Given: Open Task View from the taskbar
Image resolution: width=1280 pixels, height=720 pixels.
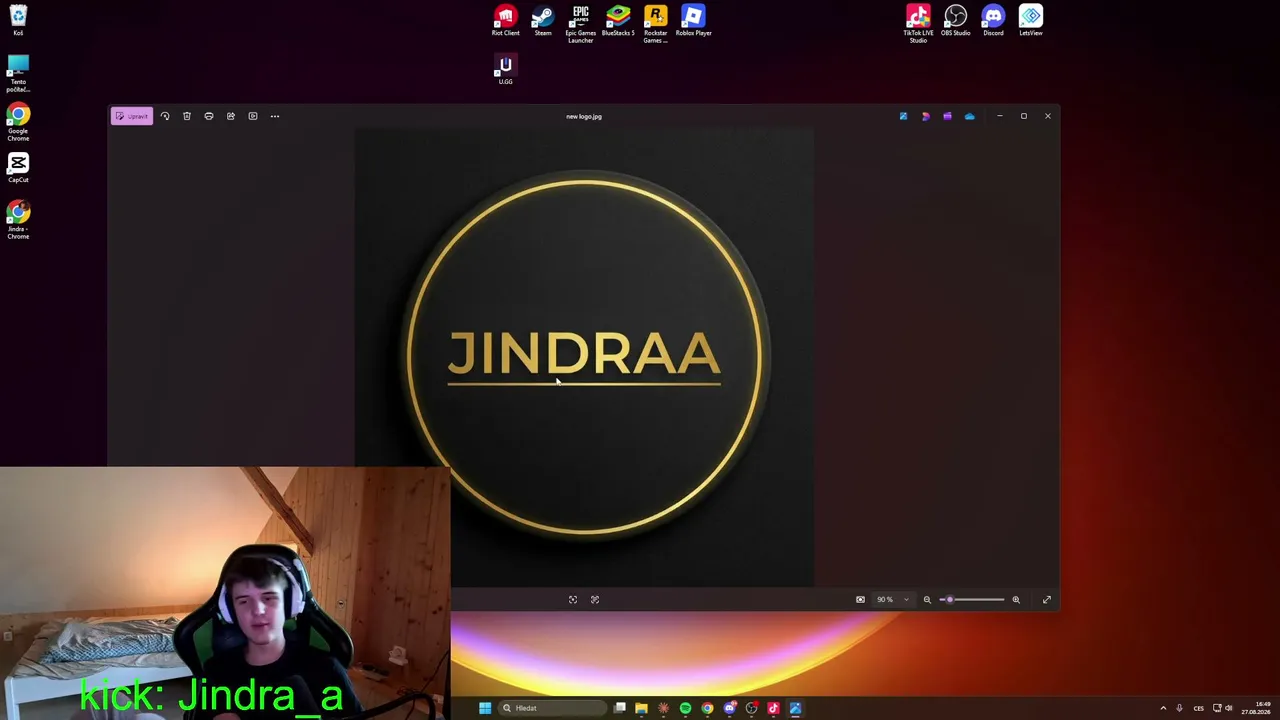Looking at the screenshot, I should tap(620, 708).
